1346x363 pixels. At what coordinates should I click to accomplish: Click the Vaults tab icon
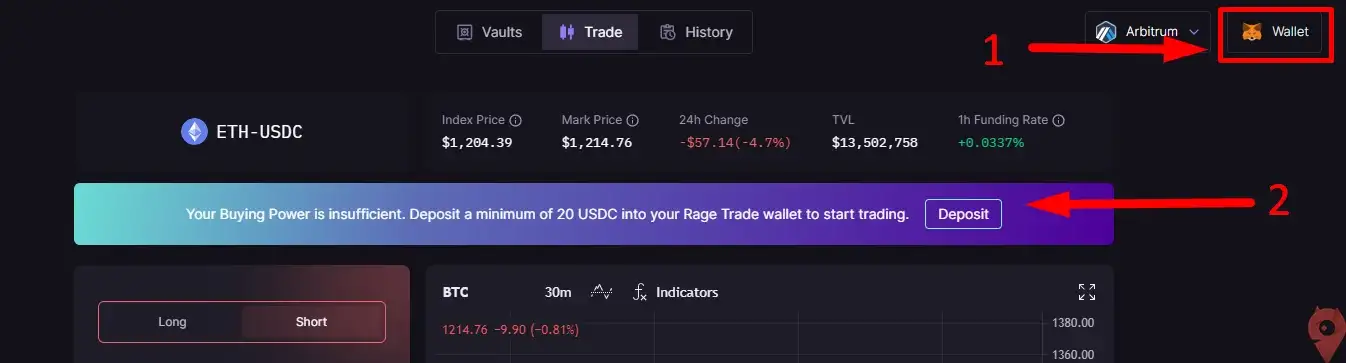[464, 32]
